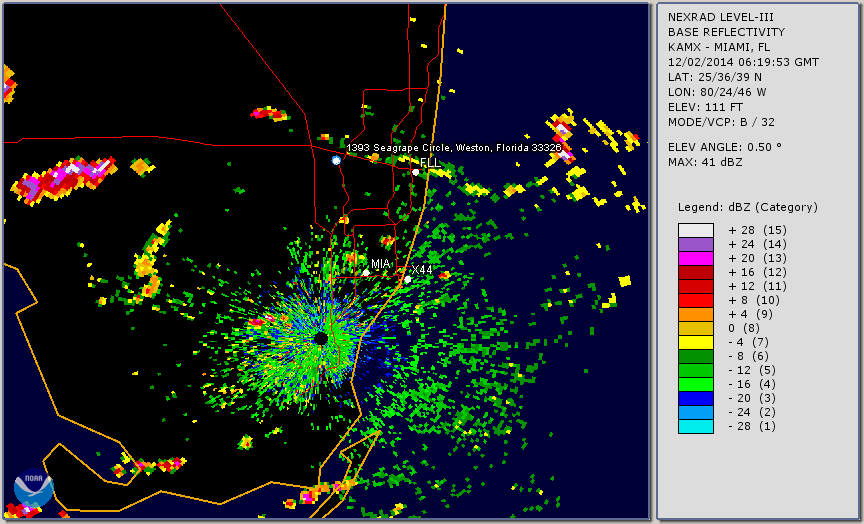
Task: Click the +16 (12) dark red swatch
Action: click(x=695, y=272)
